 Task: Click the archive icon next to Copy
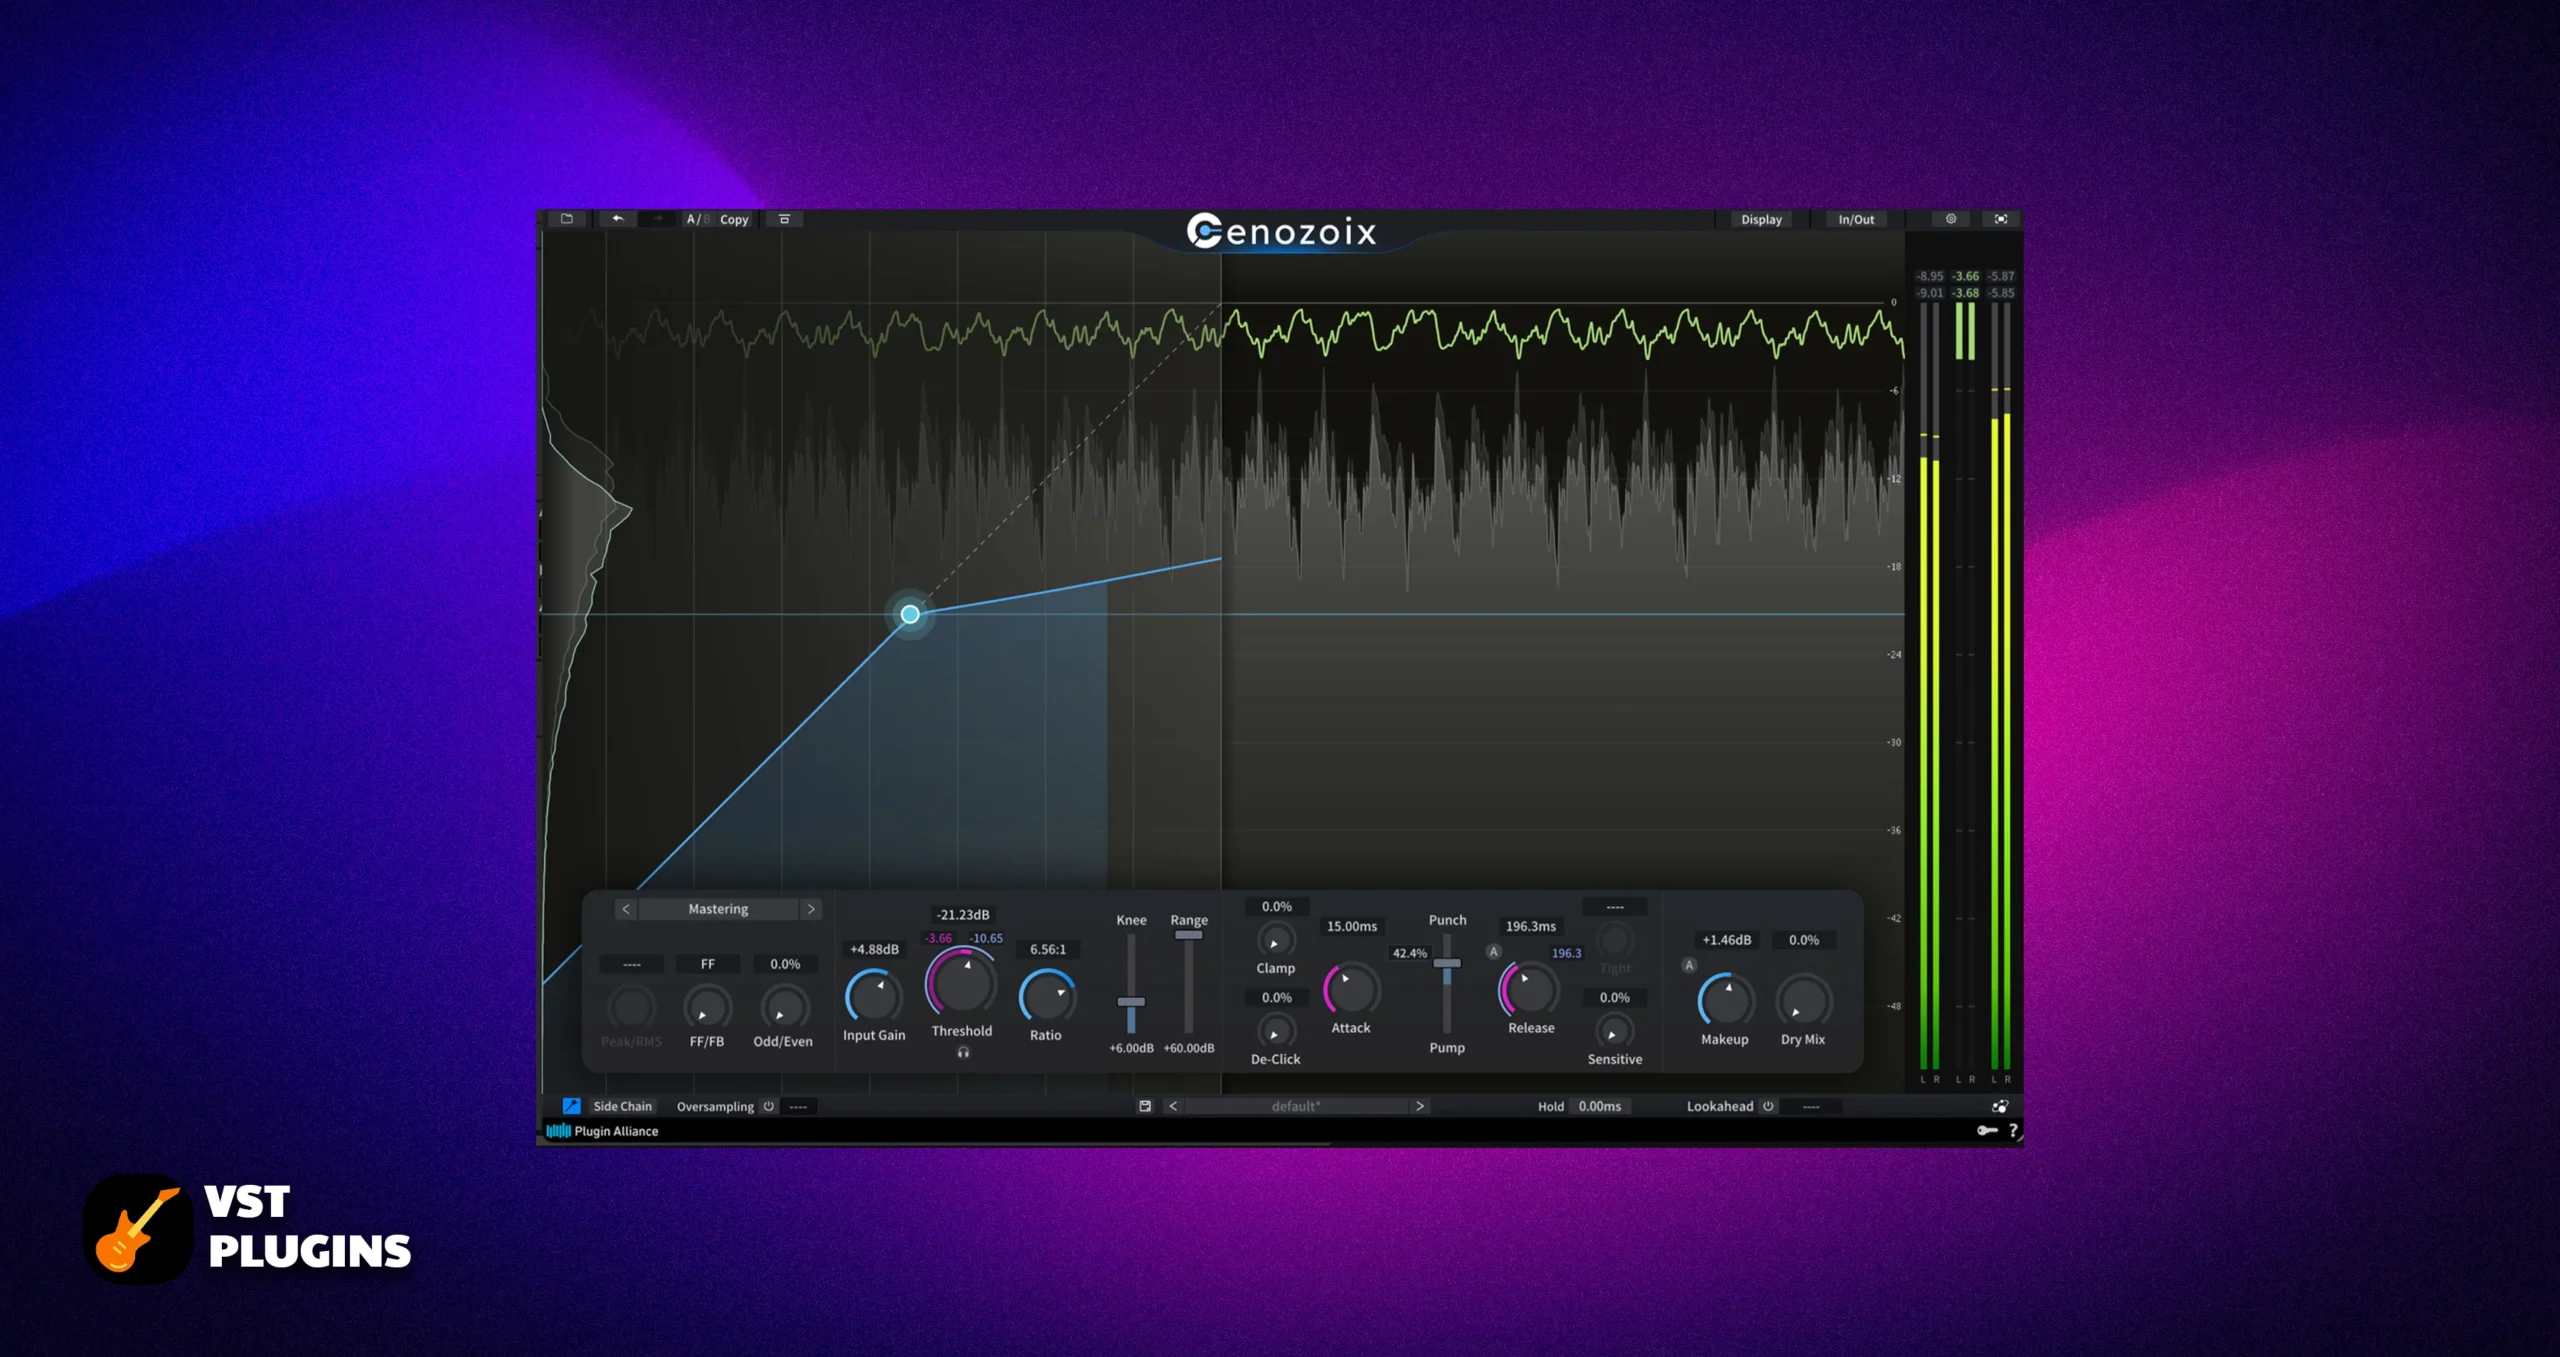coord(785,219)
